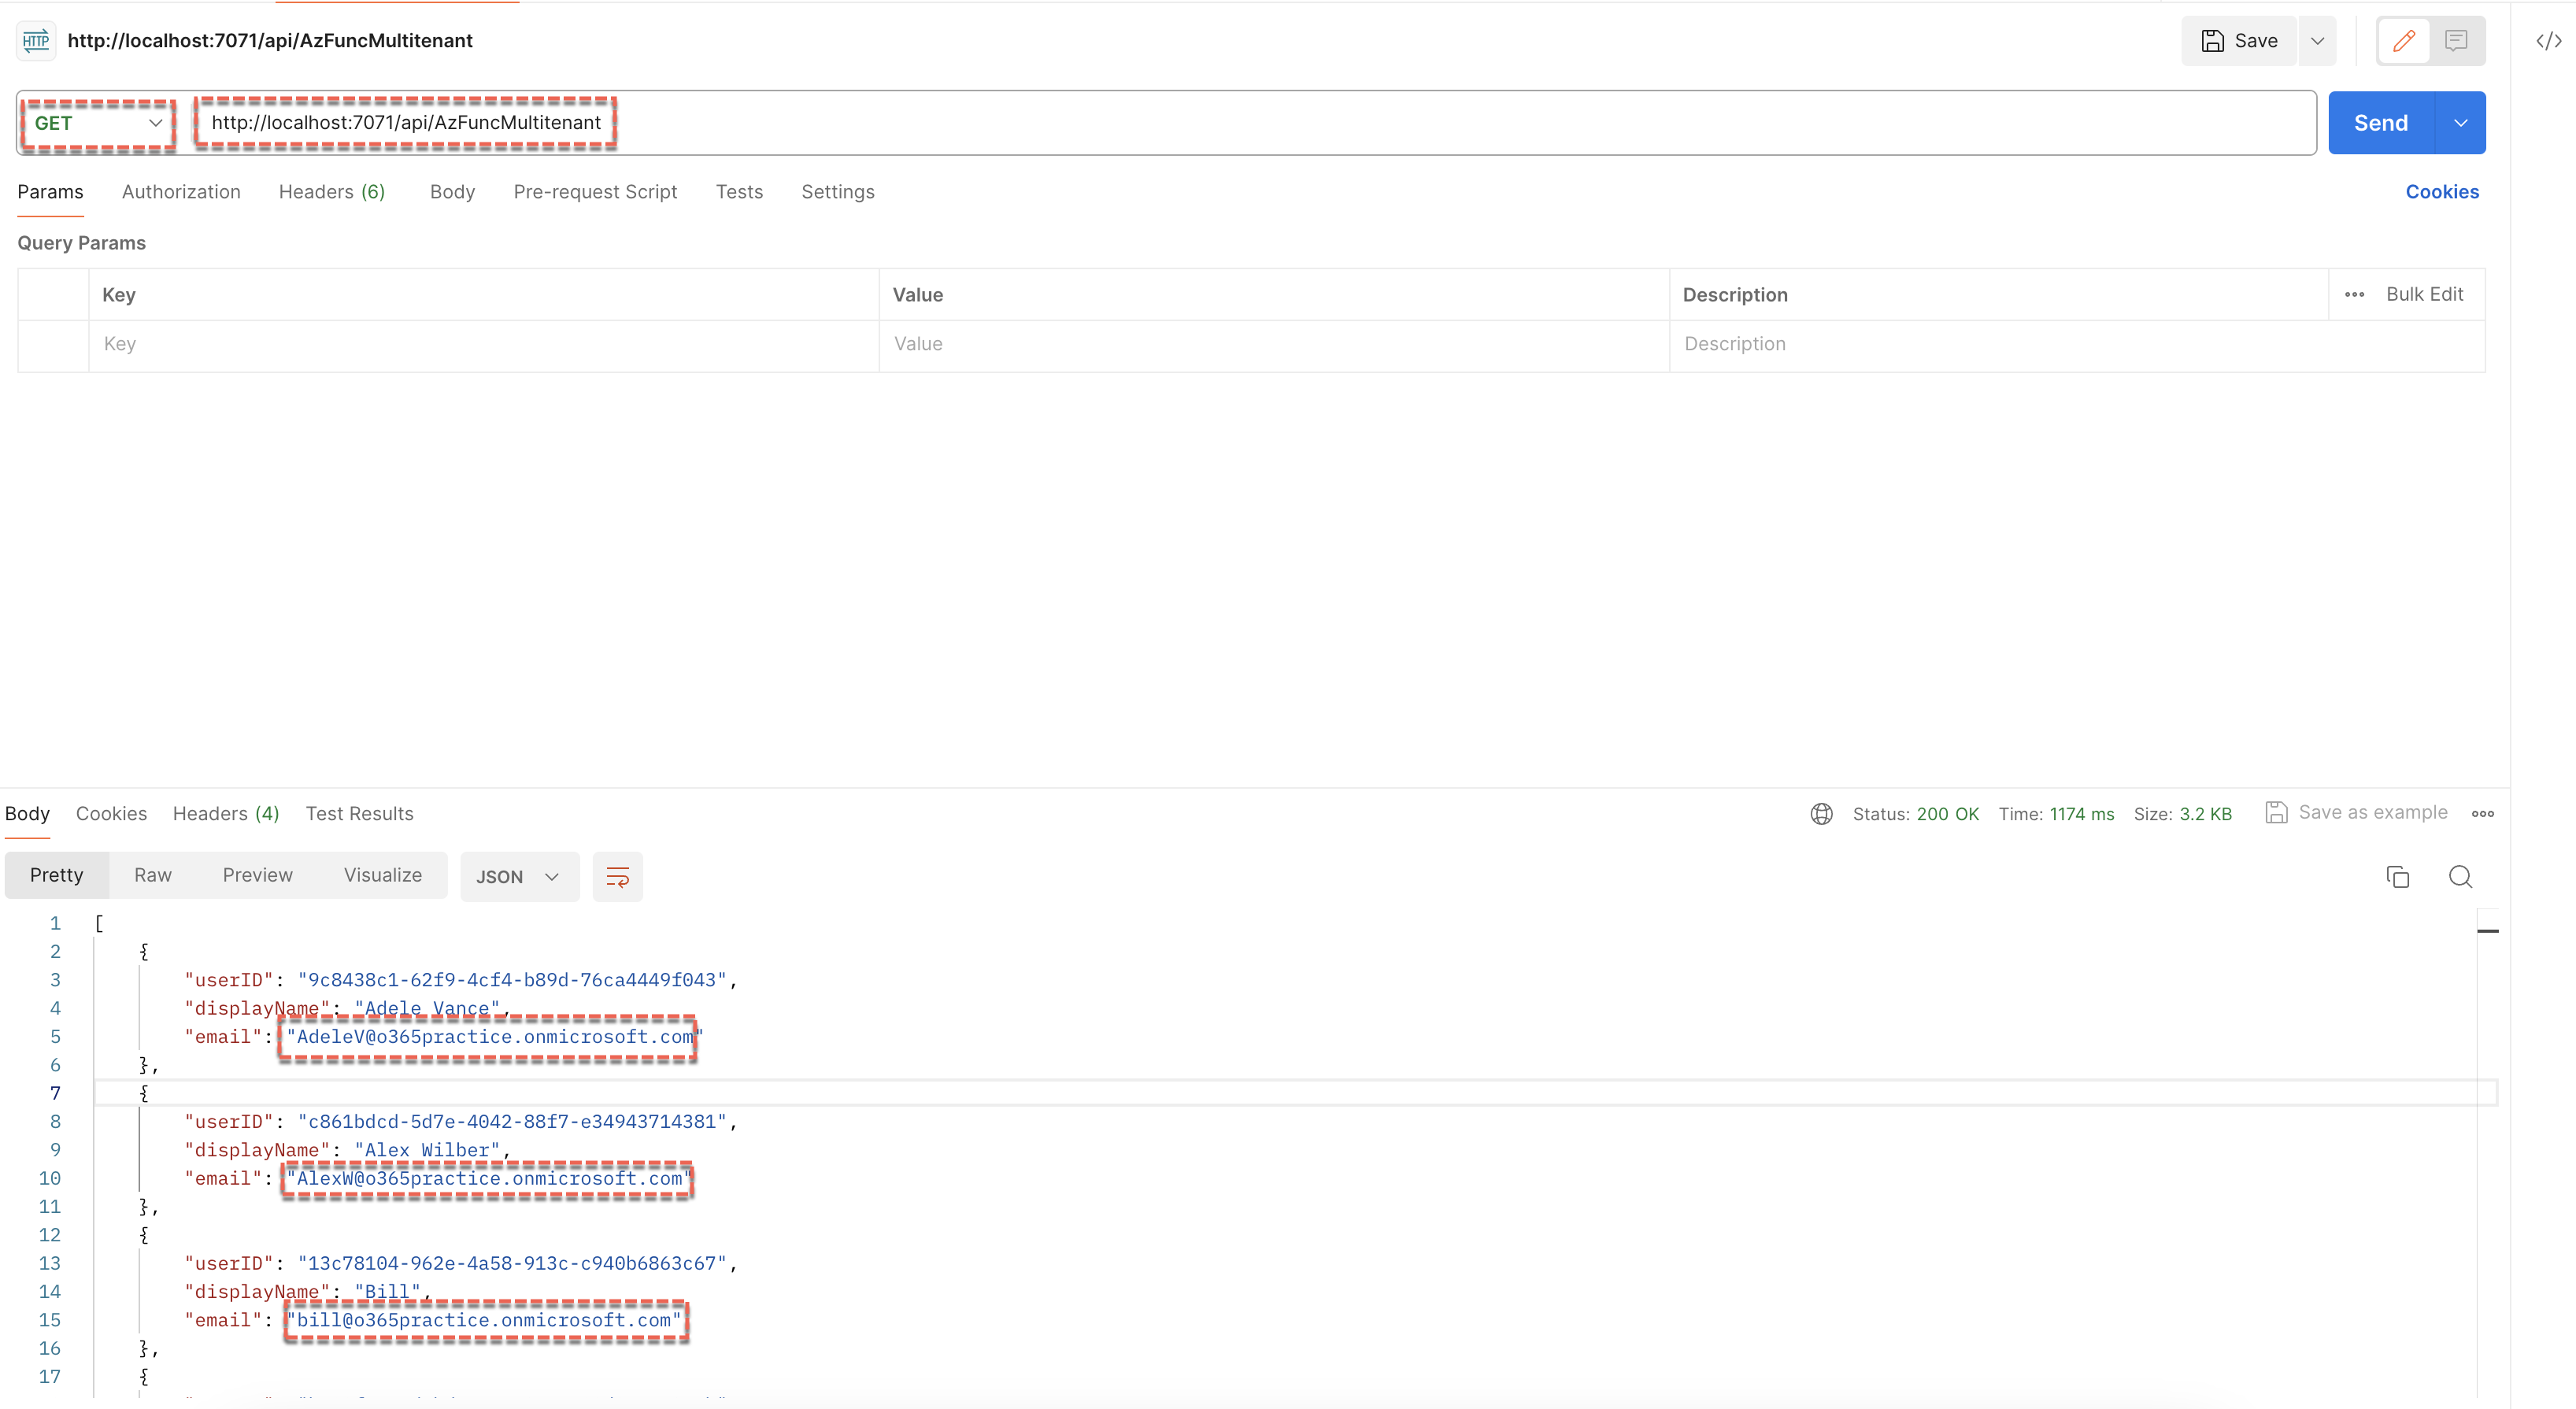Copy the response body
The height and width of the screenshot is (1409, 2576).
coord(2399,876)
